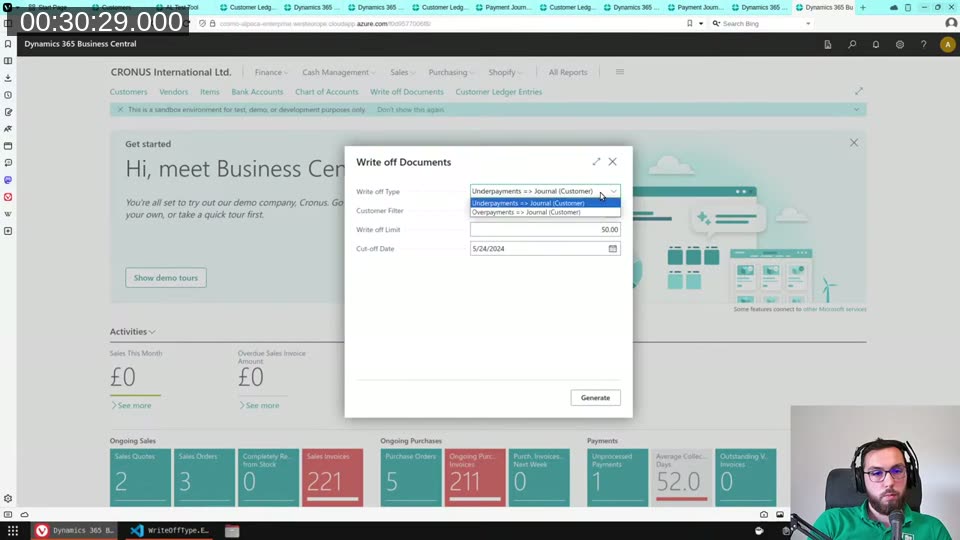Click Show demo tours button
This screenshot has height=540, width=960.
(x=165, y=277)
